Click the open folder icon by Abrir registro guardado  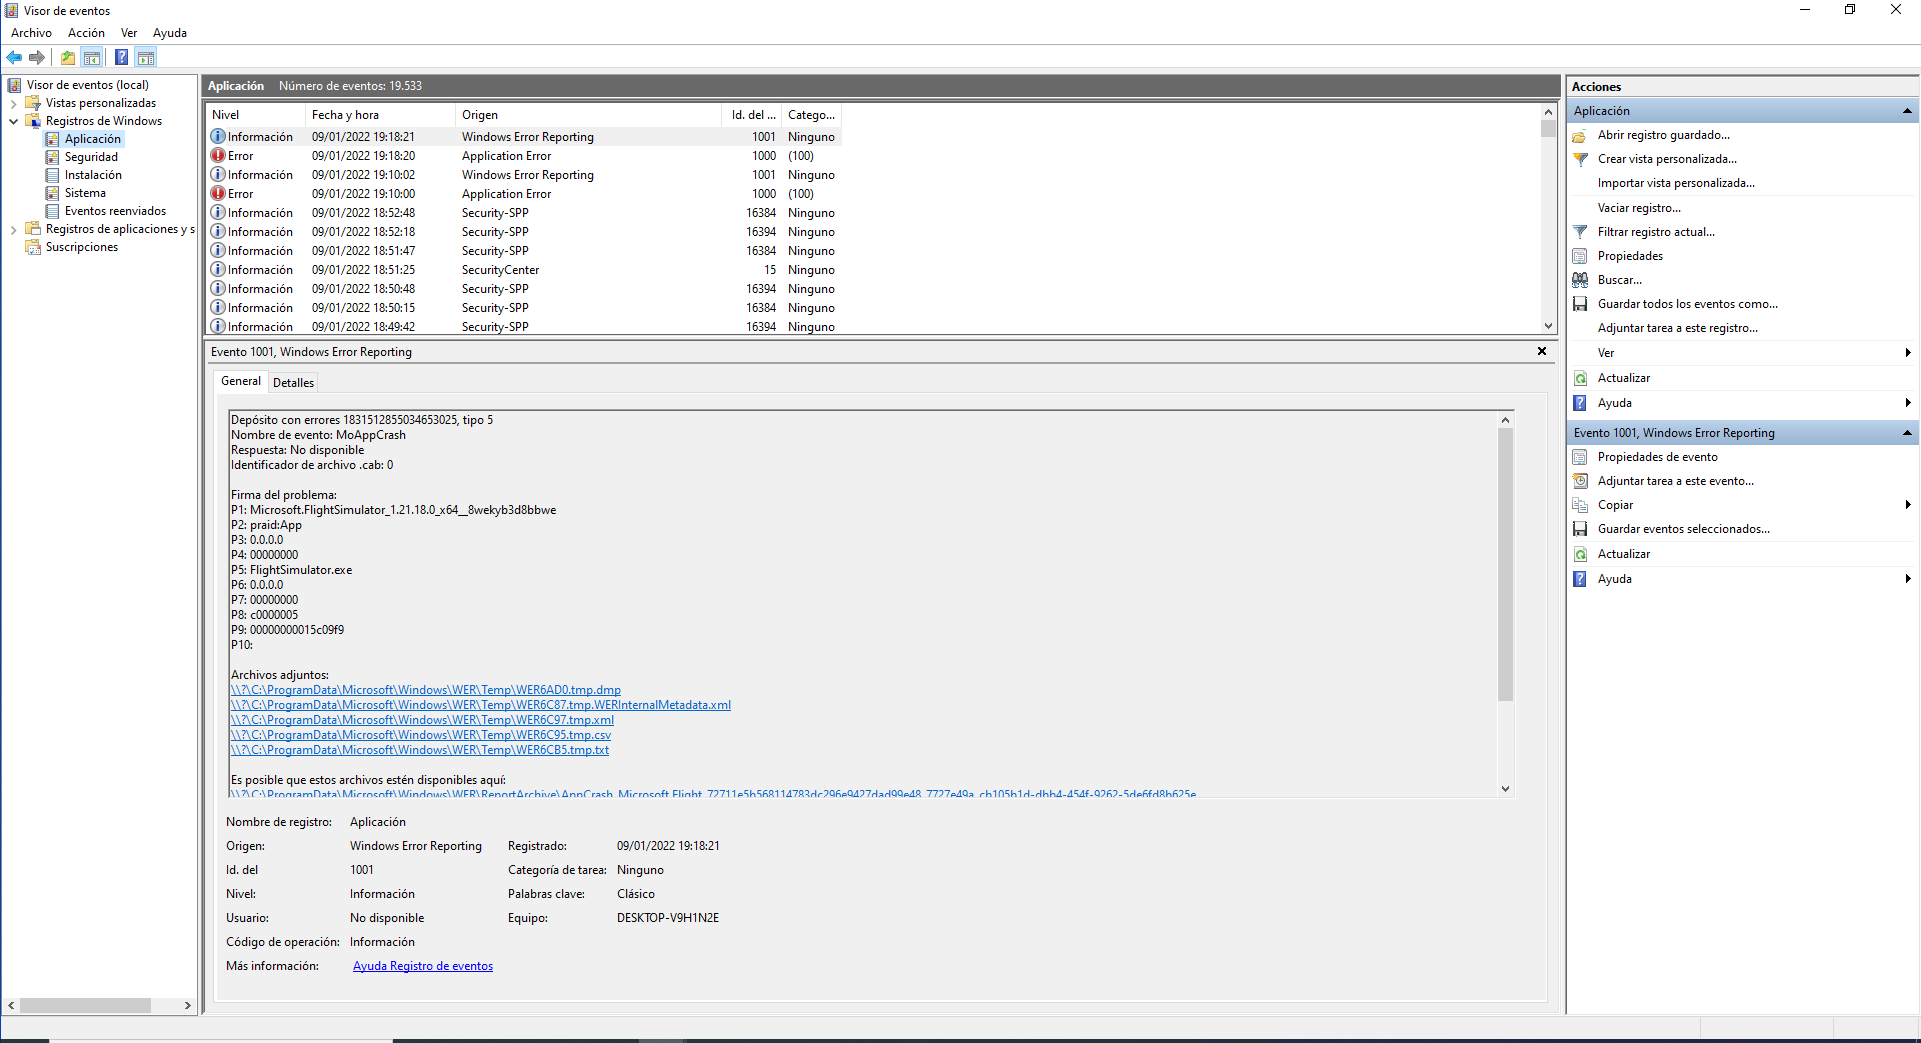coord(1580,135)
